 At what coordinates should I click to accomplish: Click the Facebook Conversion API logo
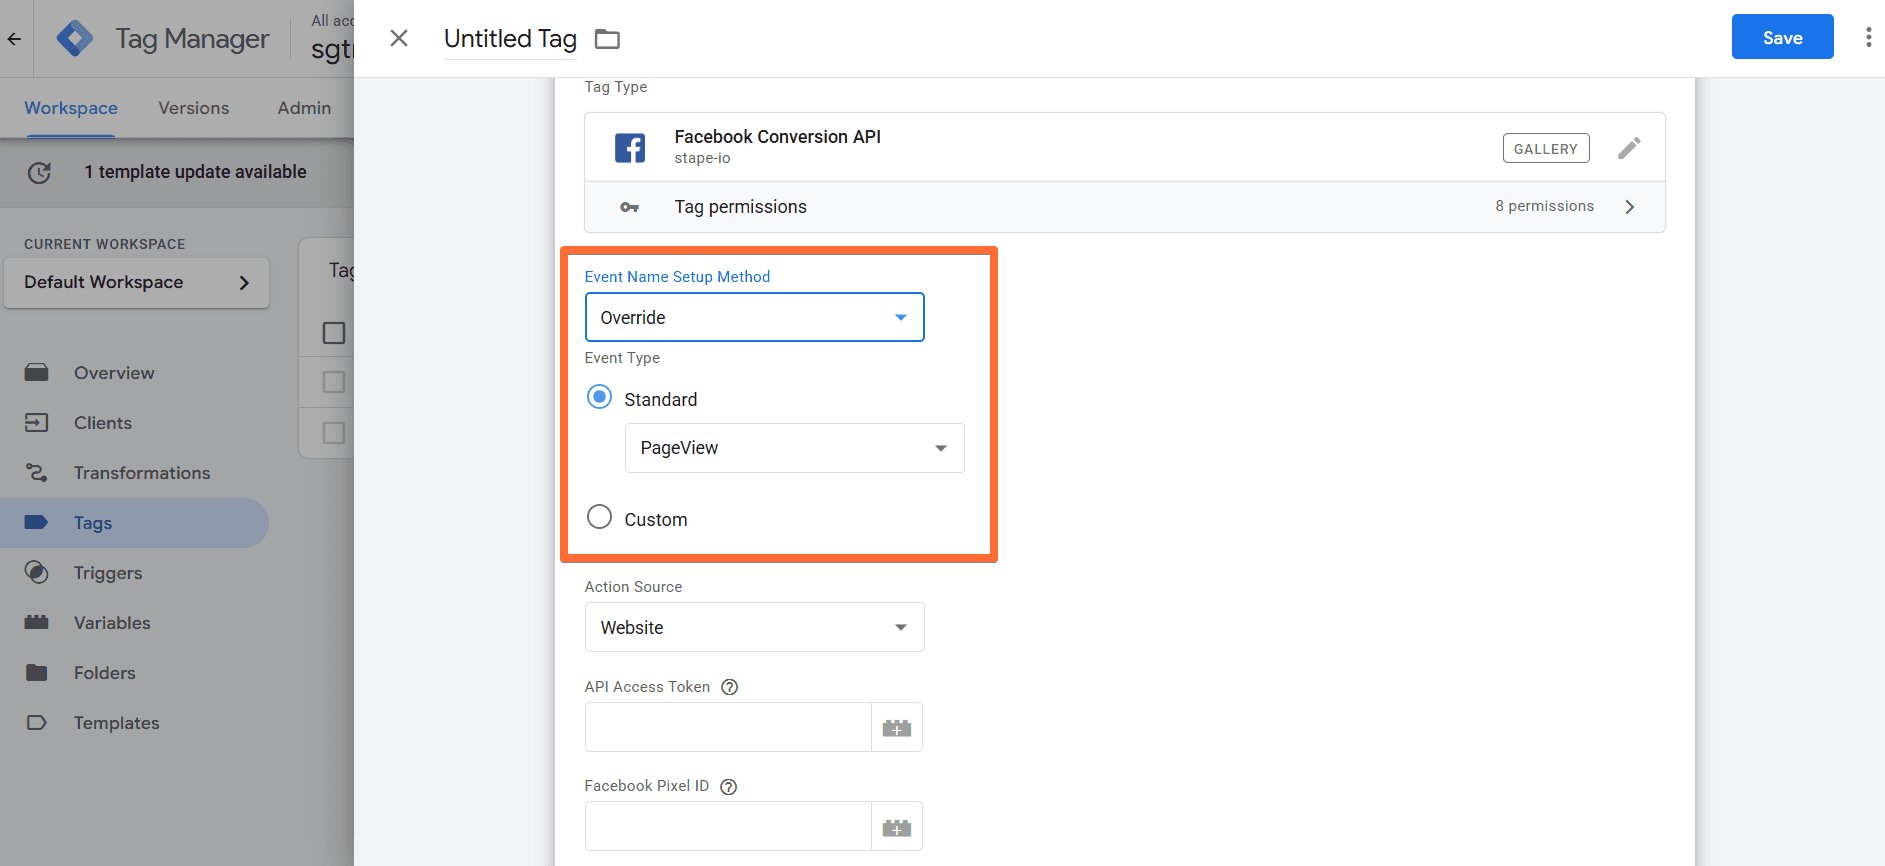tap(630, 148)
